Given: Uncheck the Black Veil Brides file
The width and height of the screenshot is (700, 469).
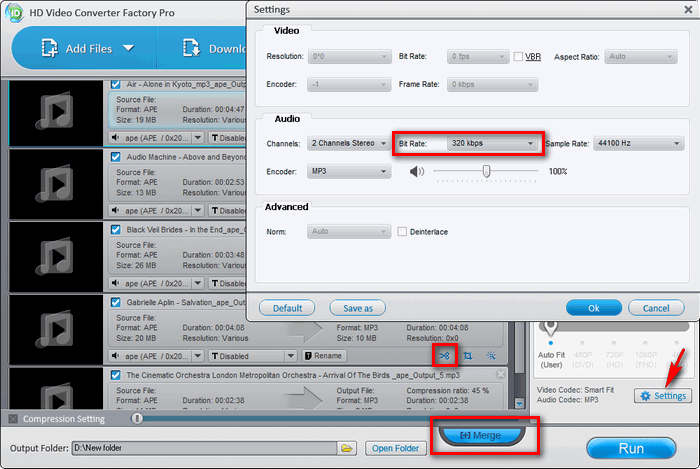Looking at the screenshot, I should (116, 229).
